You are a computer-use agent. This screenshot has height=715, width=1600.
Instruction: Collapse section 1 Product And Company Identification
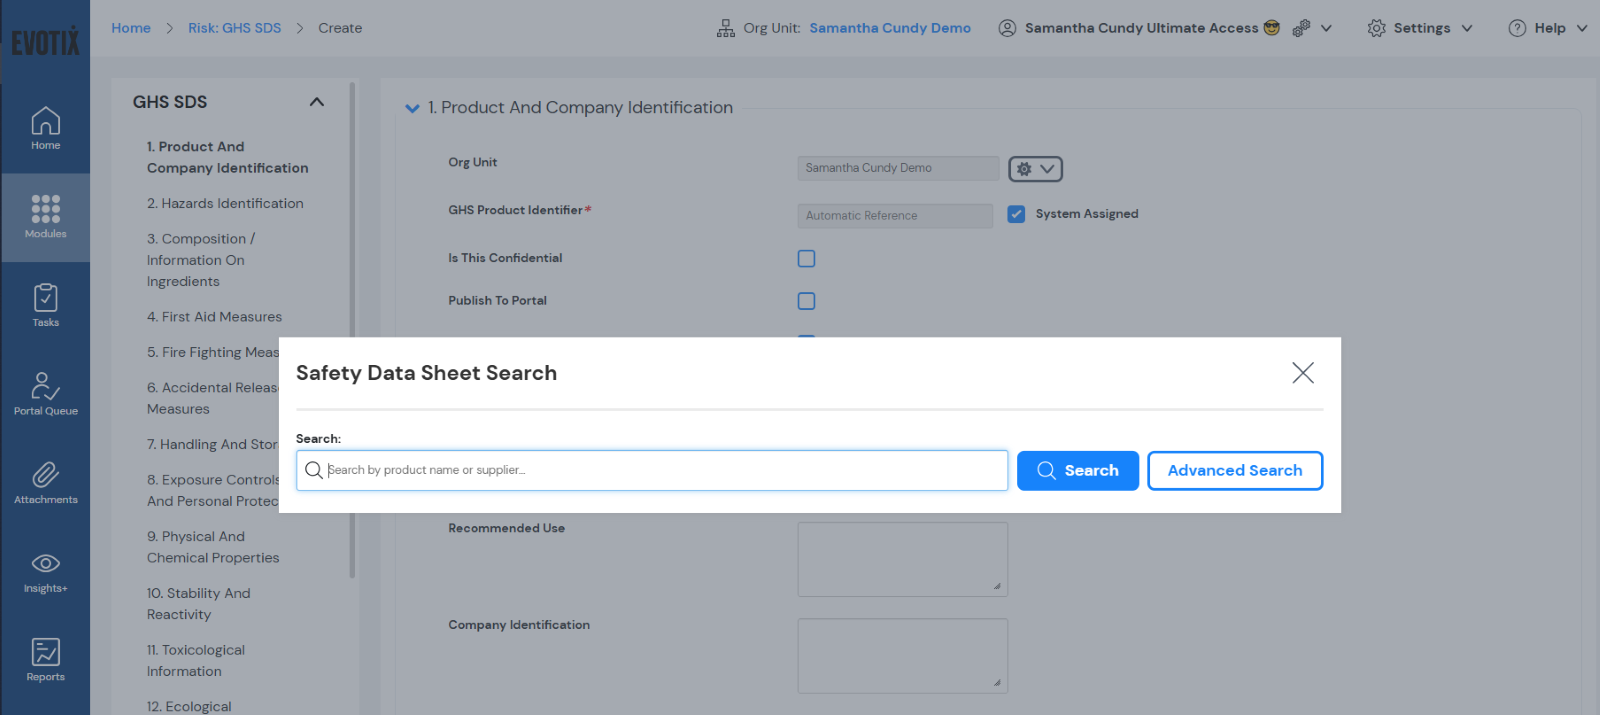click(412, 108)
